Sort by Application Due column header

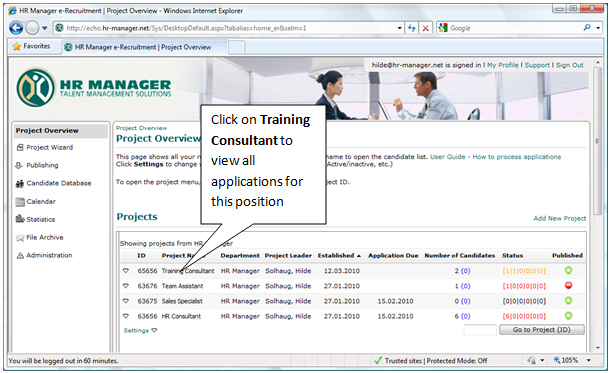[x=393, y=256]
